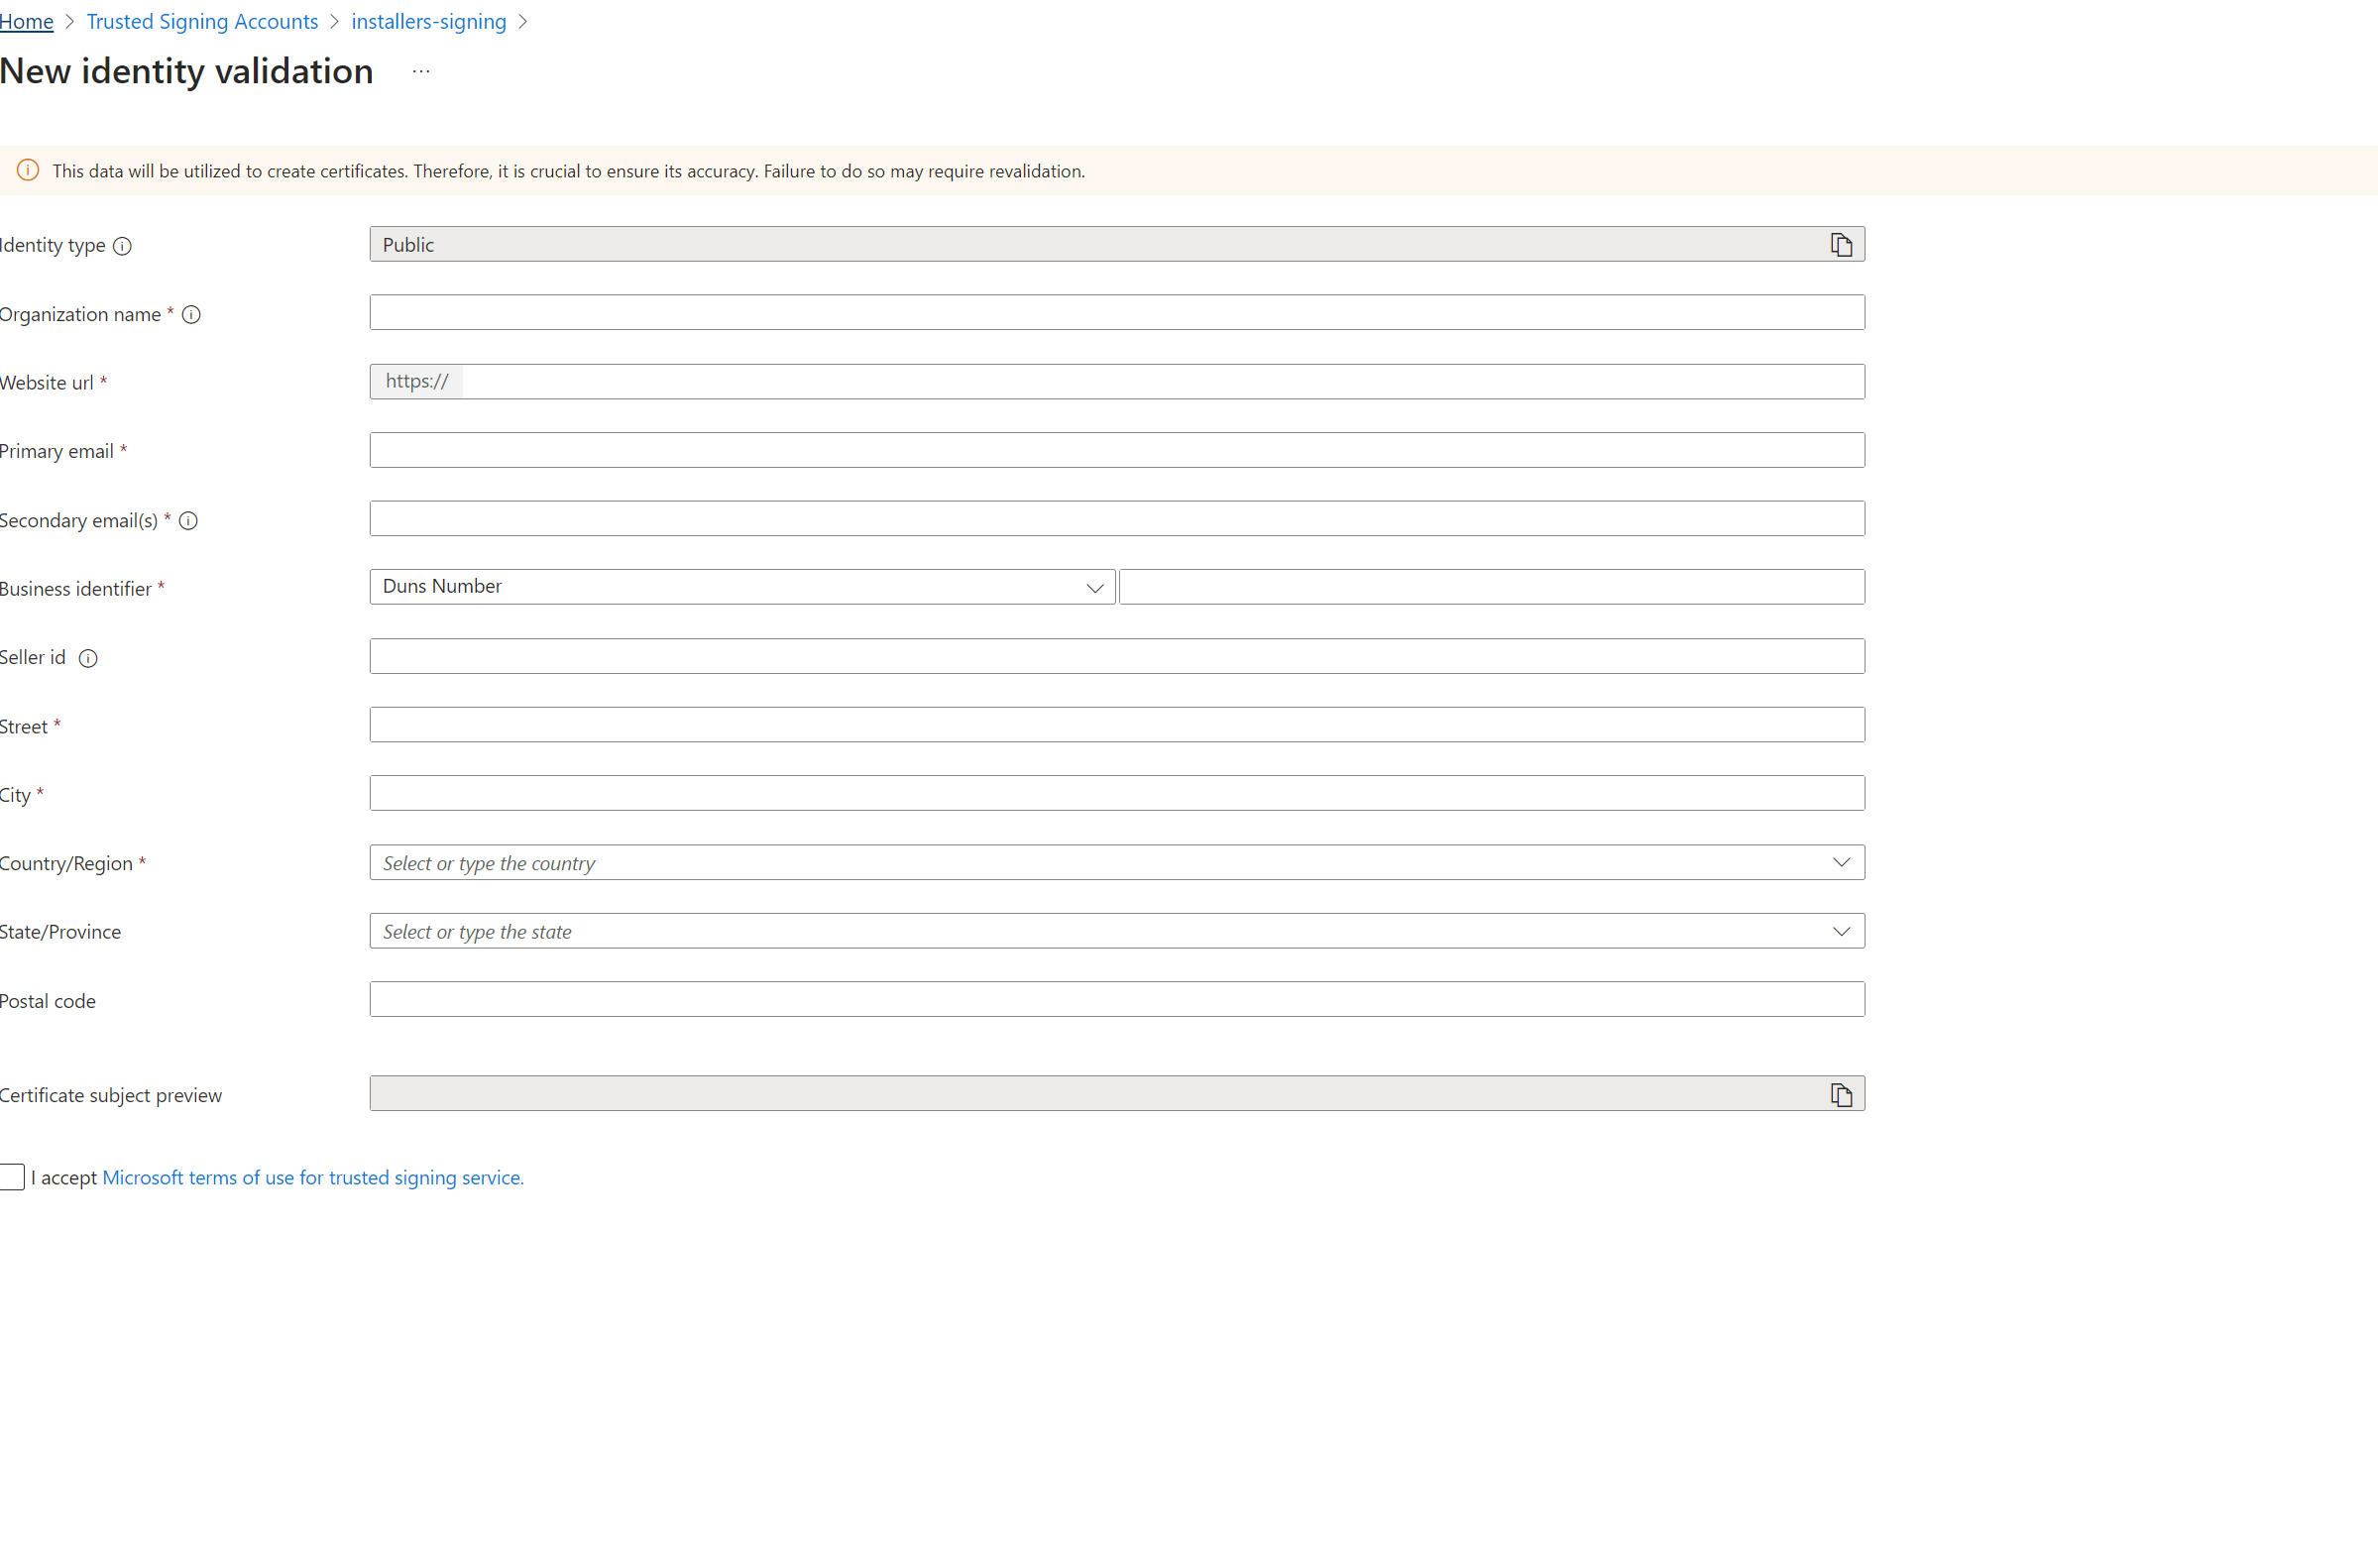View the Seller id info tooltip

[88, 658]
